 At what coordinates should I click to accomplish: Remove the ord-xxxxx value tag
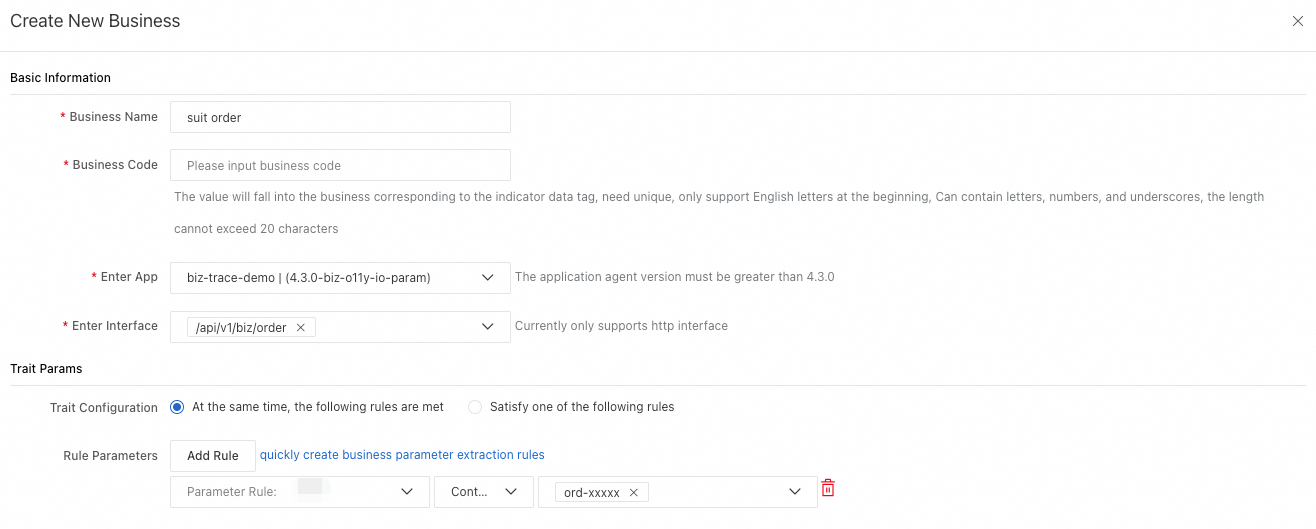[x=633, y=492]
